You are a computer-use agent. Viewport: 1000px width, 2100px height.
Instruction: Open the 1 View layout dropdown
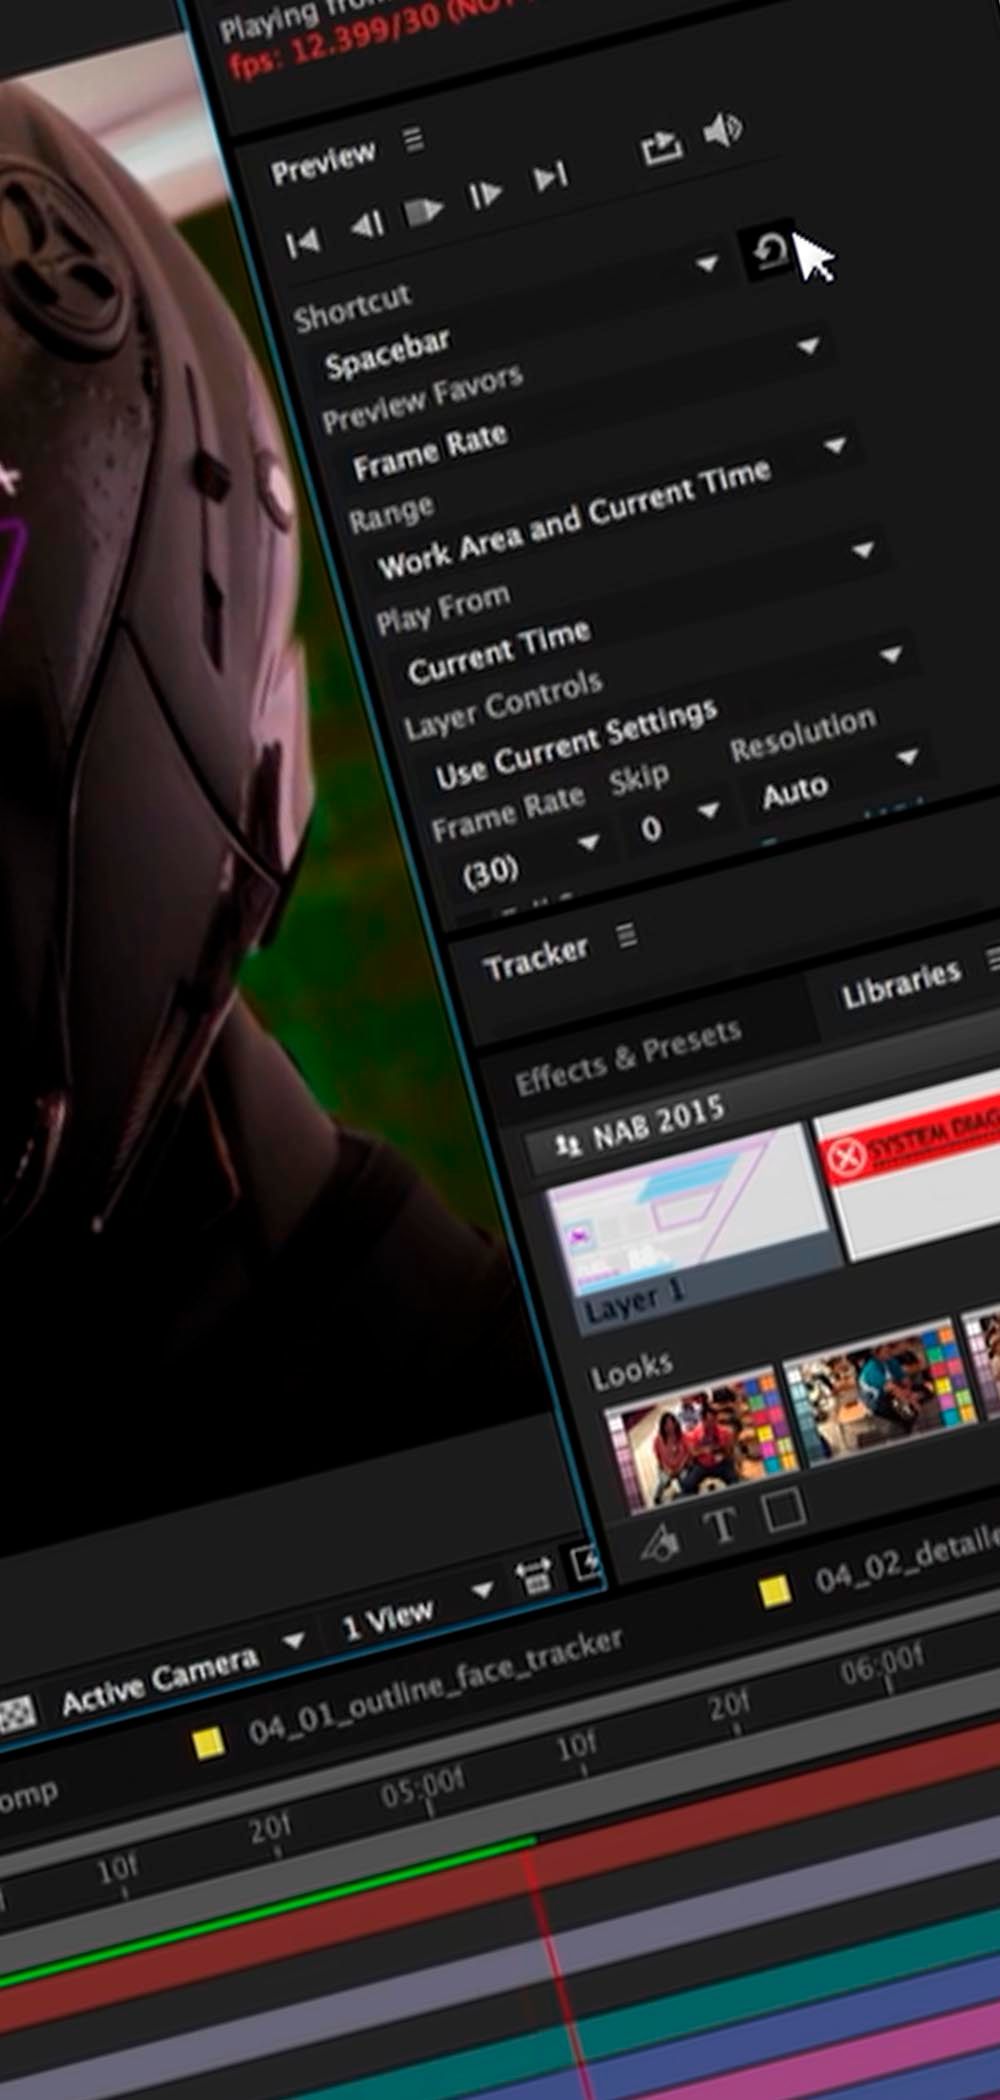point(483,1588)
